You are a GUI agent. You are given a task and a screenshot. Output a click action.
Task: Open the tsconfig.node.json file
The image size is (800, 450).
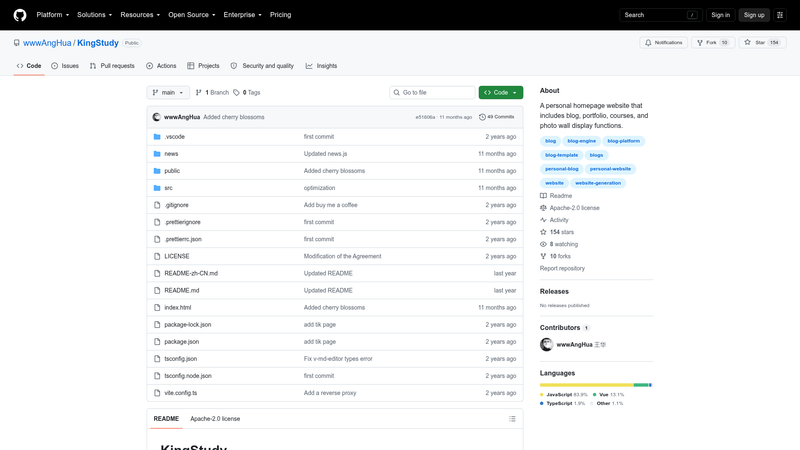188,376
